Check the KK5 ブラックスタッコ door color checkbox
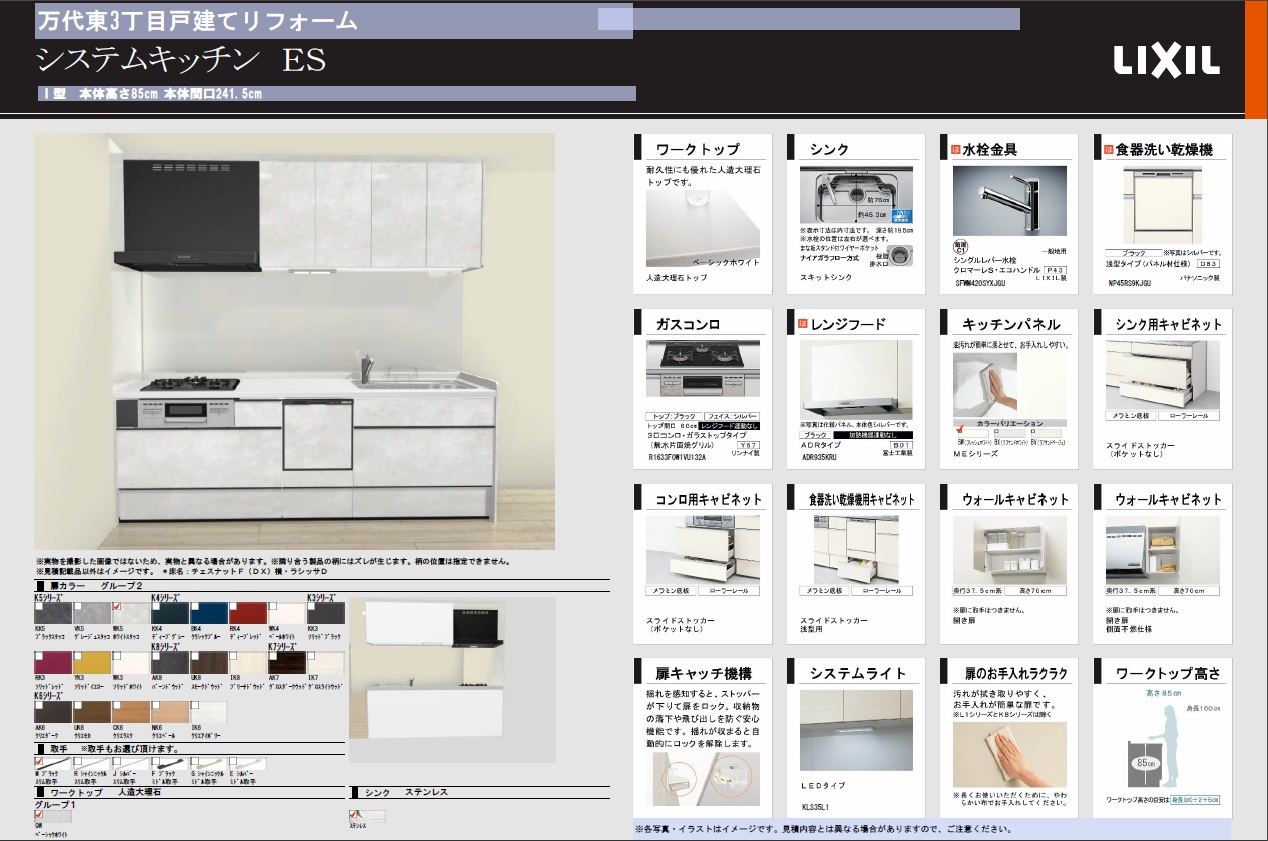Image resolution: width=1268 pixels, height=841 pixels. point(39,606)
